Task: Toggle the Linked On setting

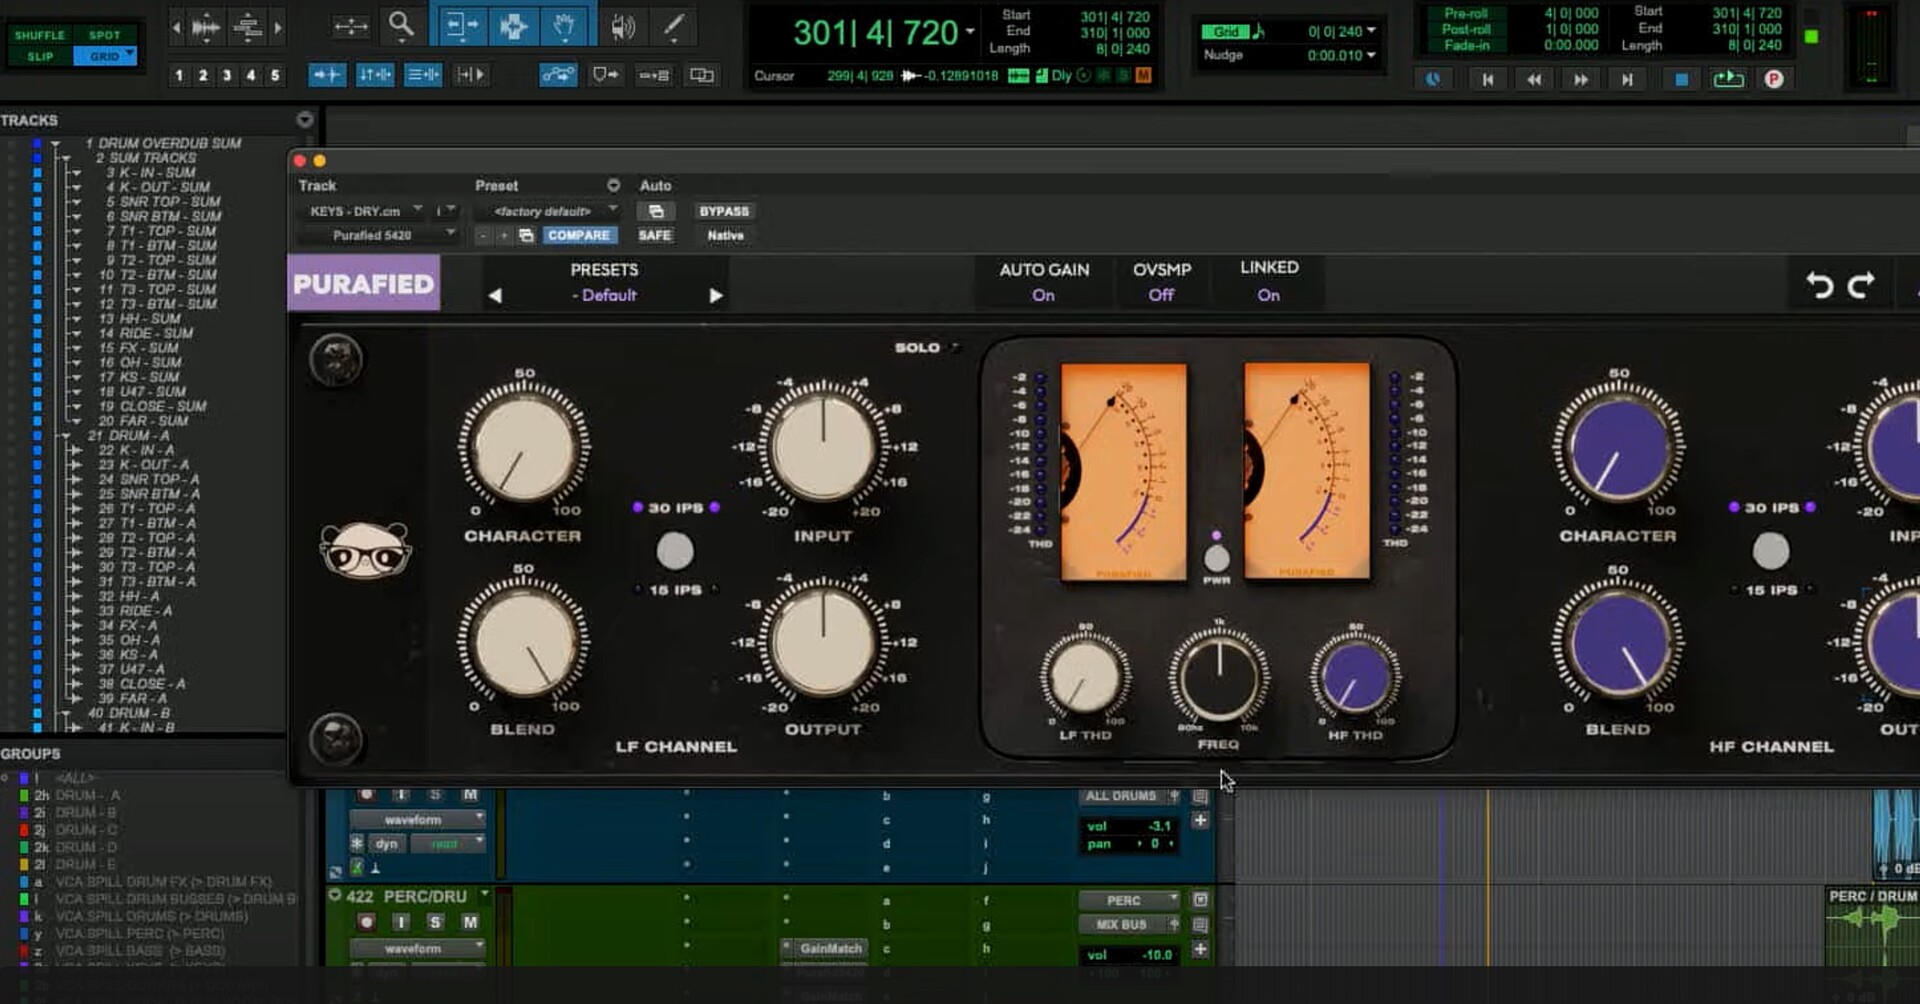Action: pos(1268,295)
